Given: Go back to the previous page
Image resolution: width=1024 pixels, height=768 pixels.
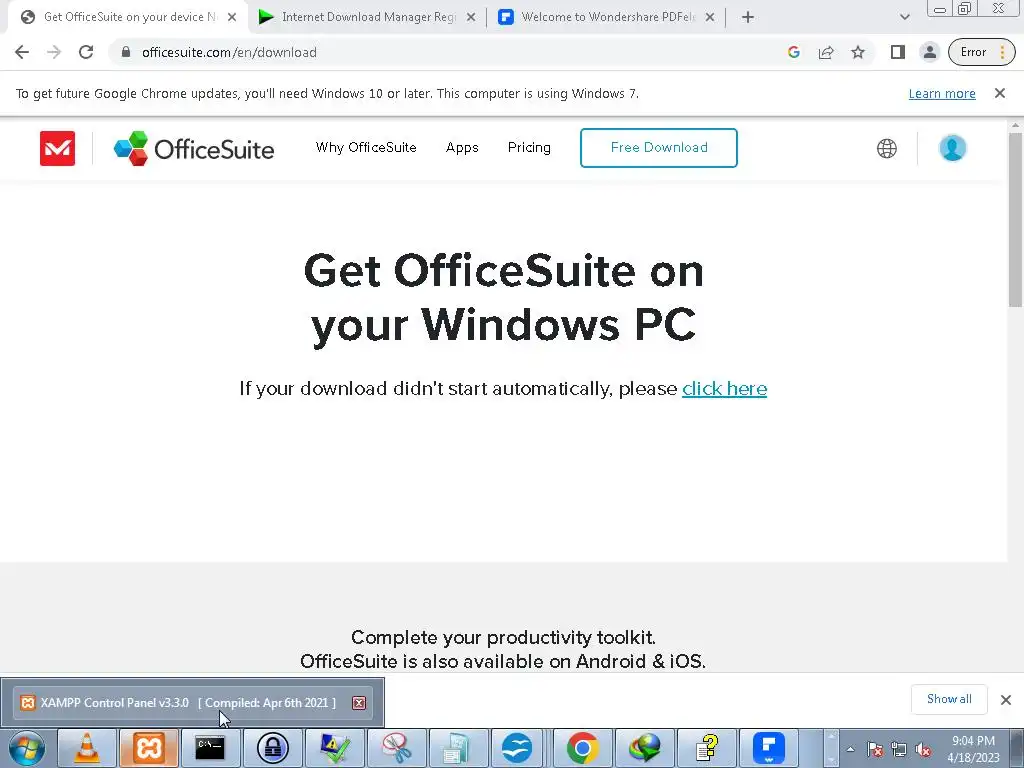Looking at the screenshot, I should [x=22, y=52].
